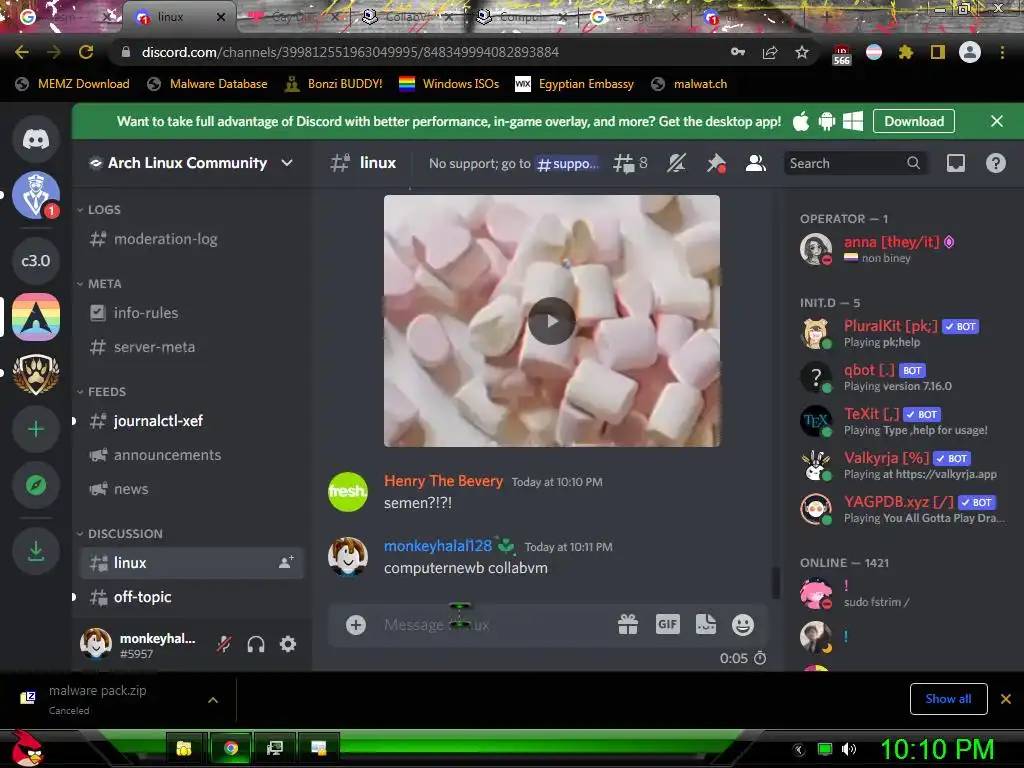The height and width of the screenshot is (768, 1024).
Task: Open the c3.0 server icon
Action: click(x=36, y=261)
